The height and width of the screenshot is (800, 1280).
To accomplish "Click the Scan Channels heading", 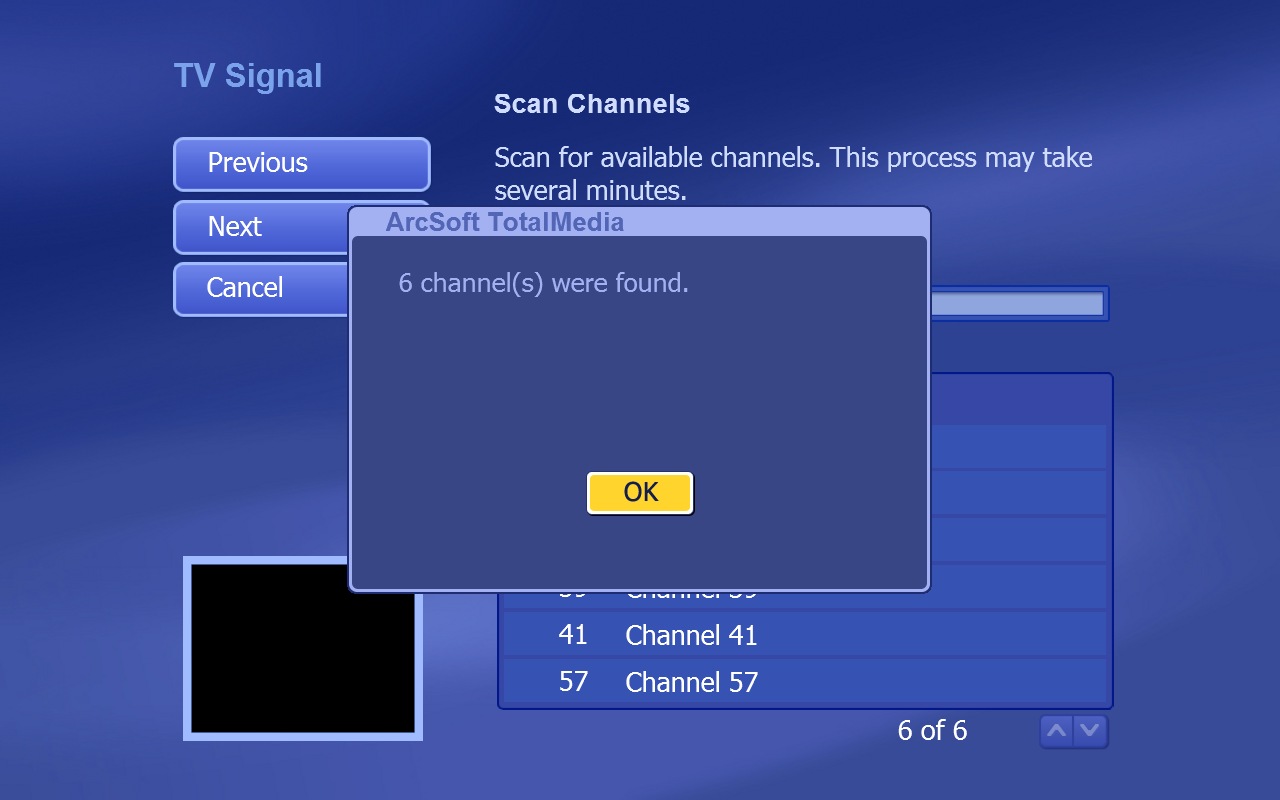I will 592,104.
